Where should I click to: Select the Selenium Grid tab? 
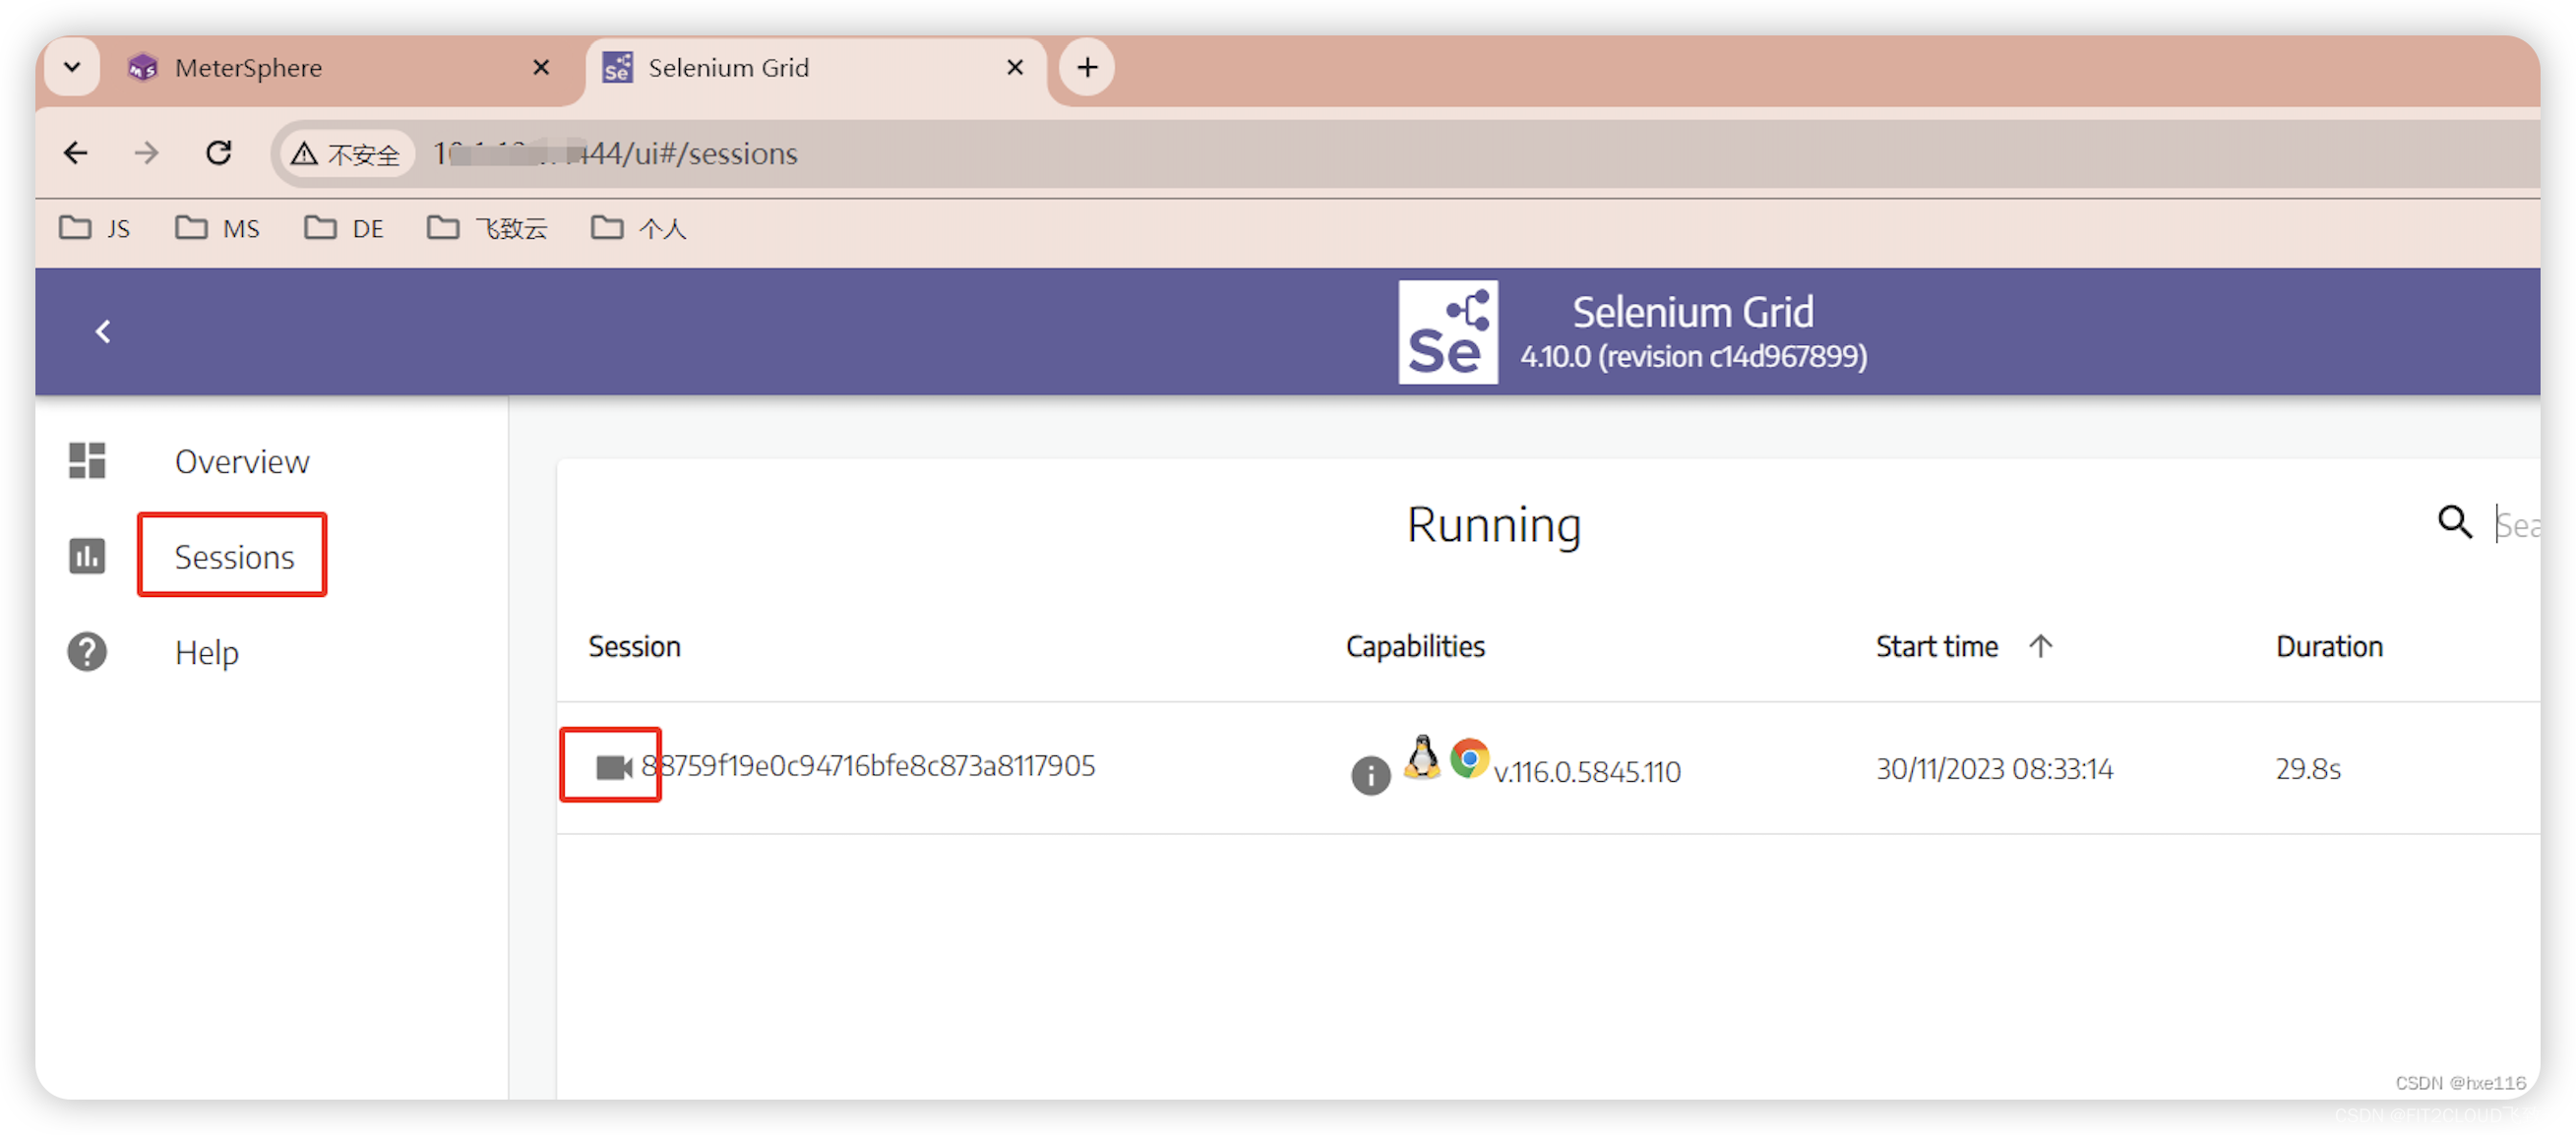(x=815, y=68)
